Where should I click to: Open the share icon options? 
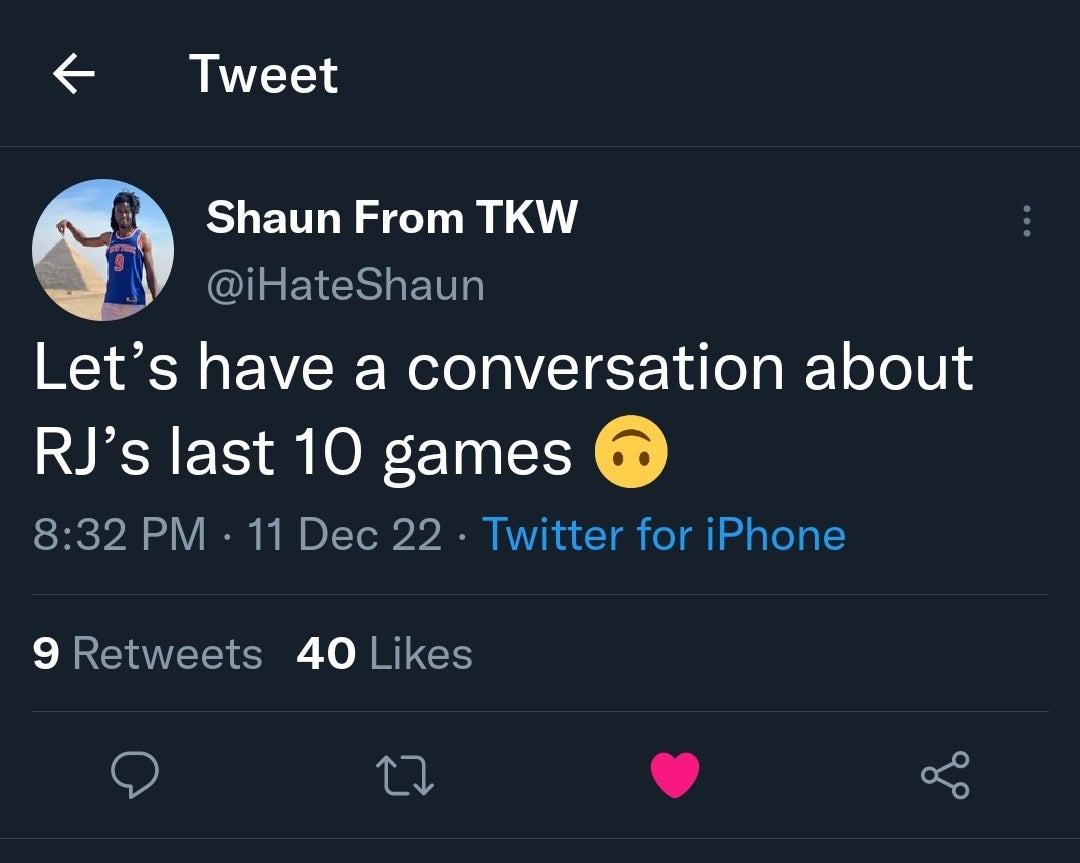pos(944,775)
